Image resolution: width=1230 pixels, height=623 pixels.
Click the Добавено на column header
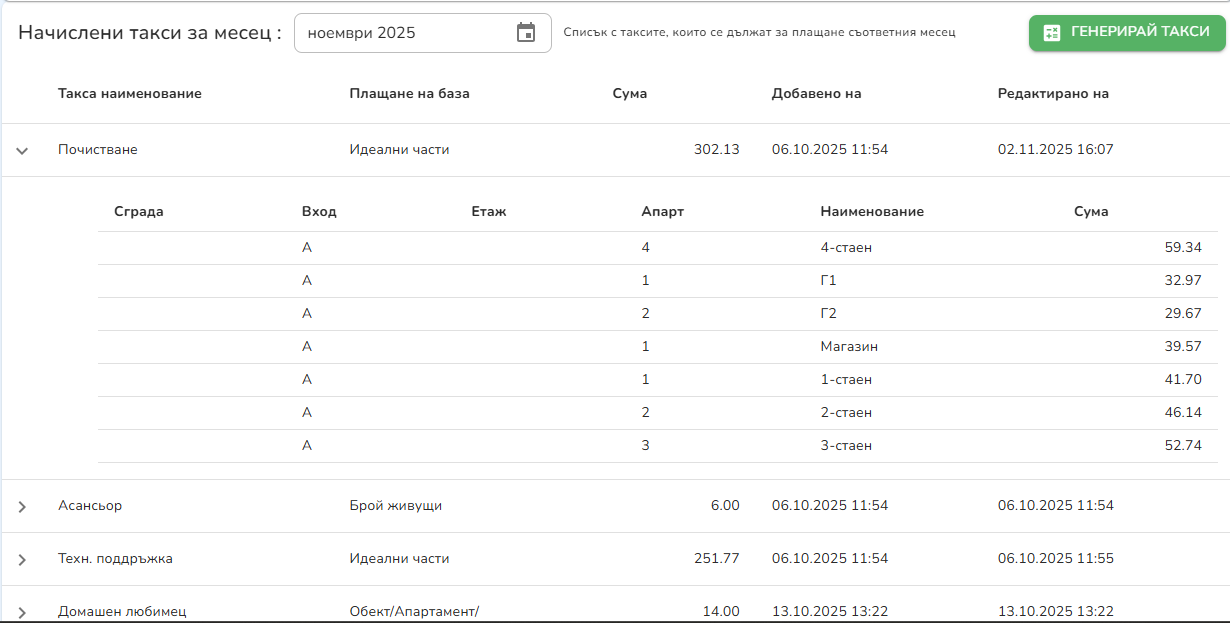[x=816, y=94]
